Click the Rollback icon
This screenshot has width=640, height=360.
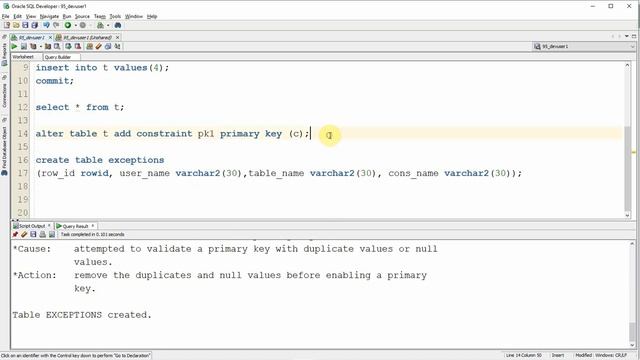[78, 47]
